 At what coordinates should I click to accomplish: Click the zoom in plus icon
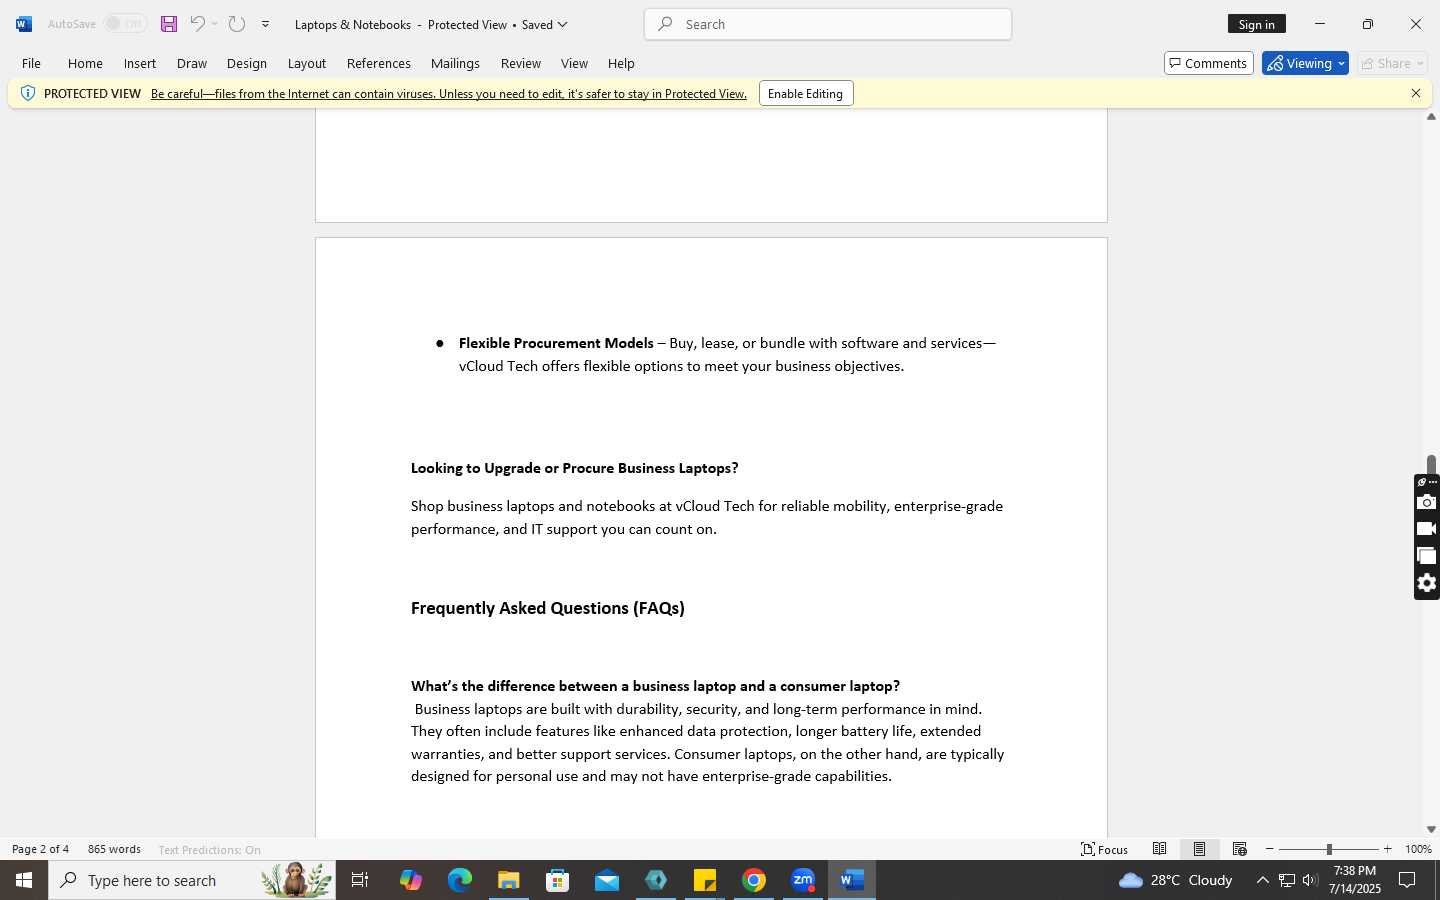[1387, 849]
